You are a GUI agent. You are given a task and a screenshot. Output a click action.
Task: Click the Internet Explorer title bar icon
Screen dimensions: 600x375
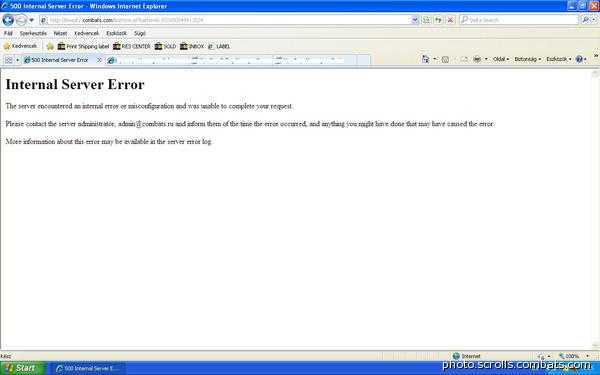(x=5, y=6)
